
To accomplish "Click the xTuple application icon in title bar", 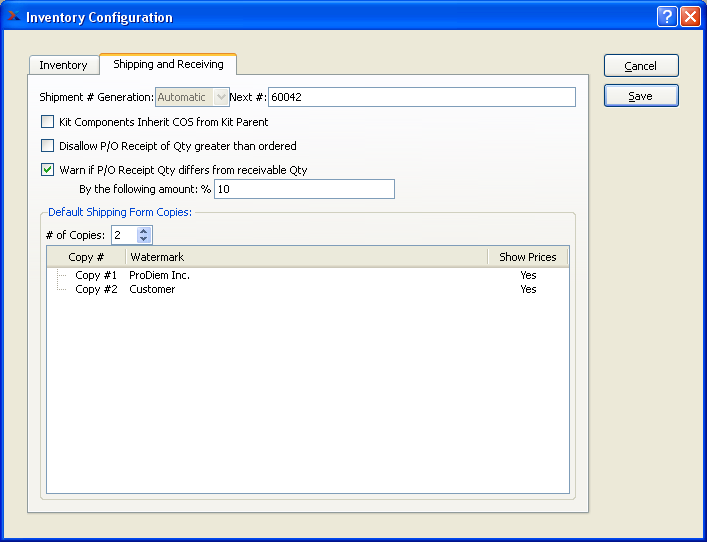I will [x=14, y=16].
